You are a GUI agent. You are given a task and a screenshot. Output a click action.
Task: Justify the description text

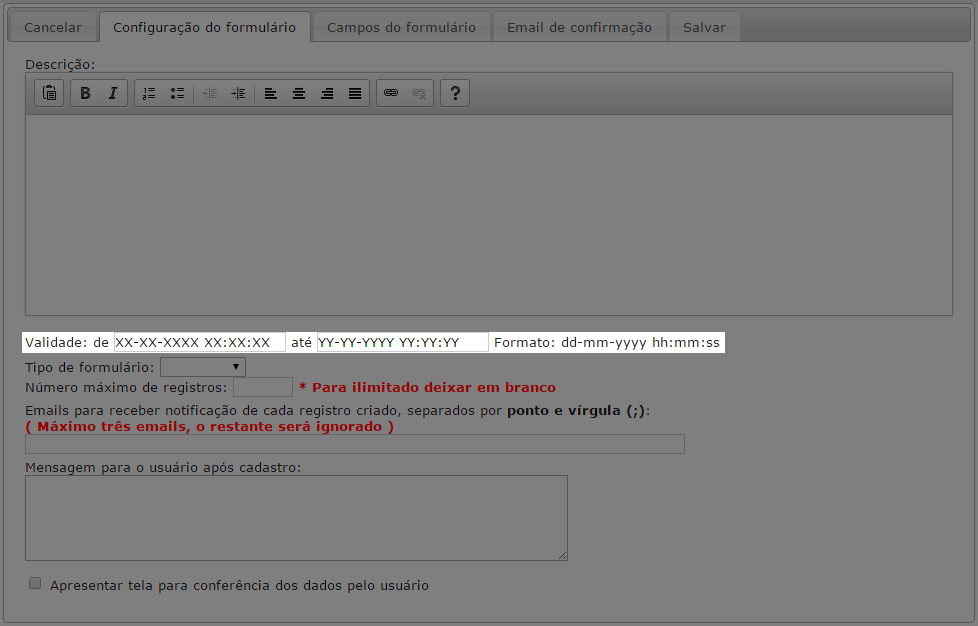355,93
